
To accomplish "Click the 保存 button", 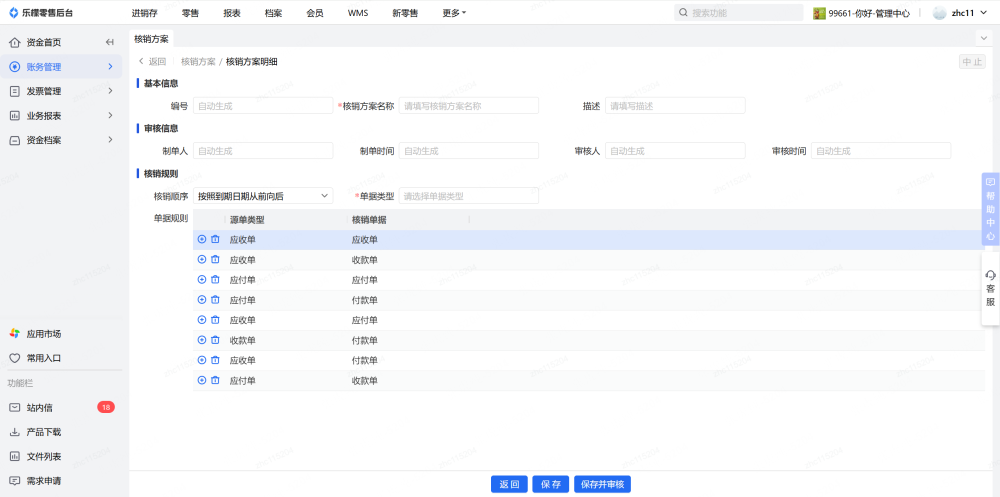I will pos(550,484).
